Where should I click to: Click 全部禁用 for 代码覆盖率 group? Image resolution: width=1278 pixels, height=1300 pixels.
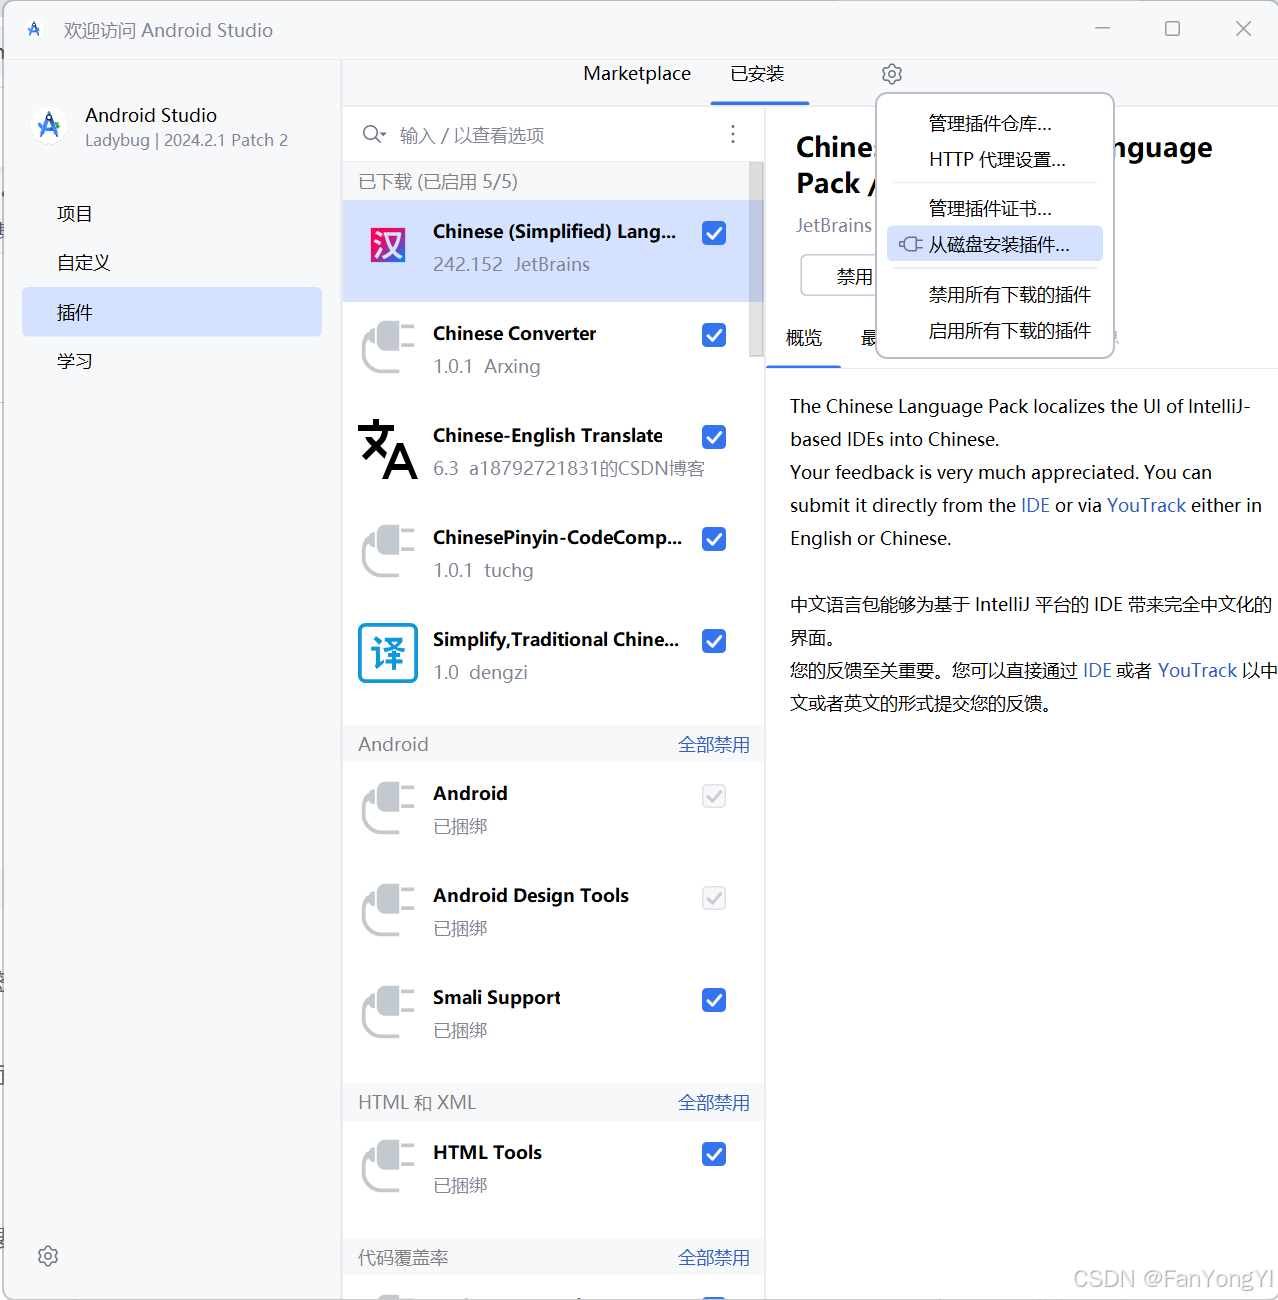coord(714,1258)
